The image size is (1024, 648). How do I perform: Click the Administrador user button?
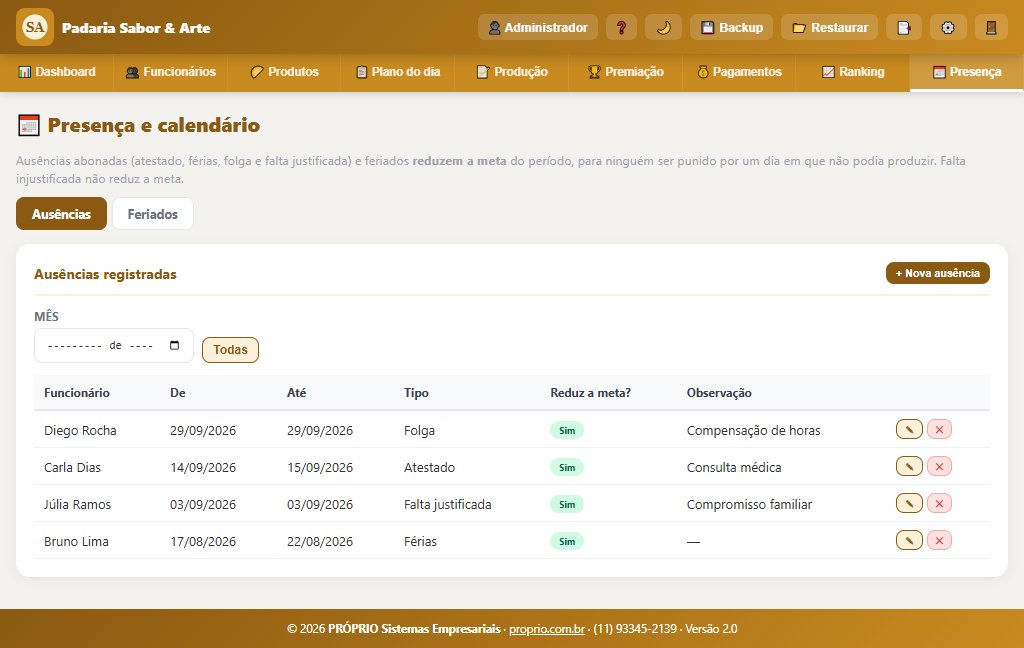[x=537, y=27]
